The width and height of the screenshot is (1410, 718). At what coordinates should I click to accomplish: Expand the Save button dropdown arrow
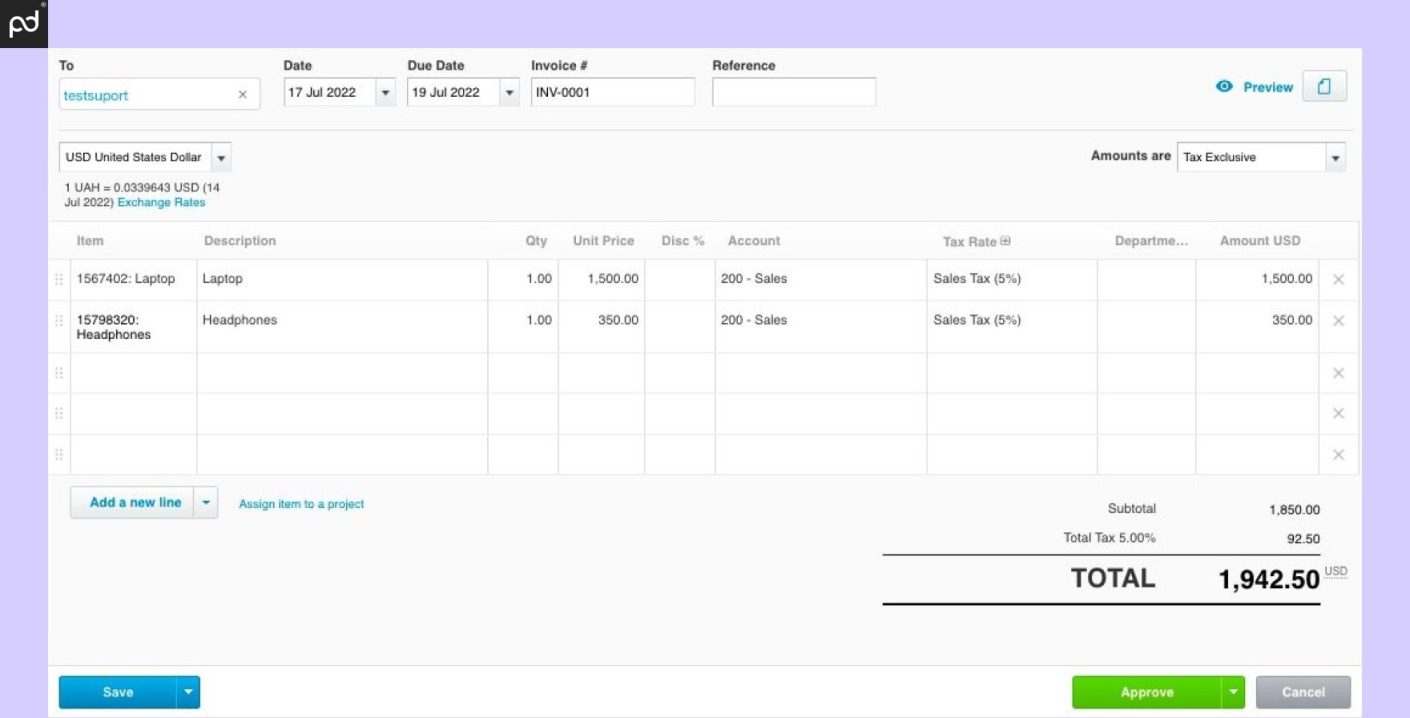coord(187,691)
